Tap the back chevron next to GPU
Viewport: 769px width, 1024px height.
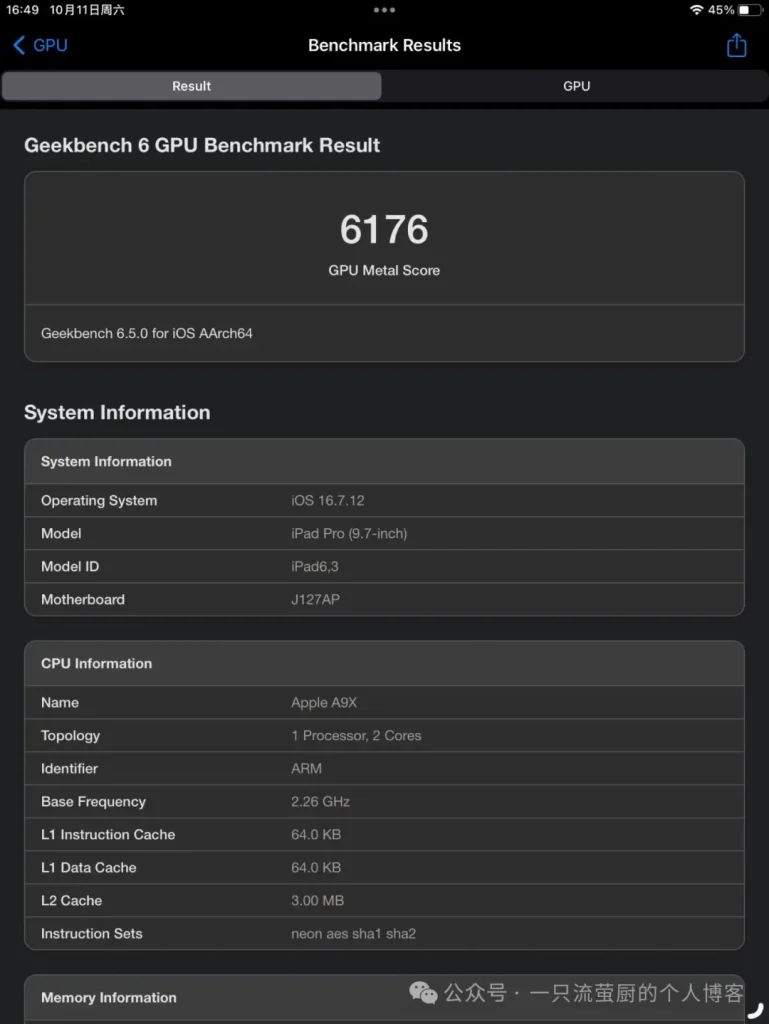(x=19, y=45)
